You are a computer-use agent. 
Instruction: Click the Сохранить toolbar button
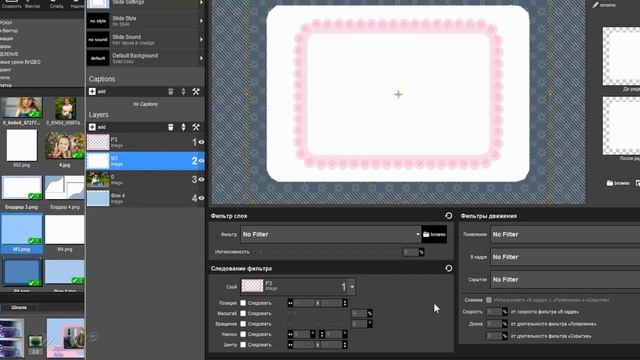tap(11, 4)
